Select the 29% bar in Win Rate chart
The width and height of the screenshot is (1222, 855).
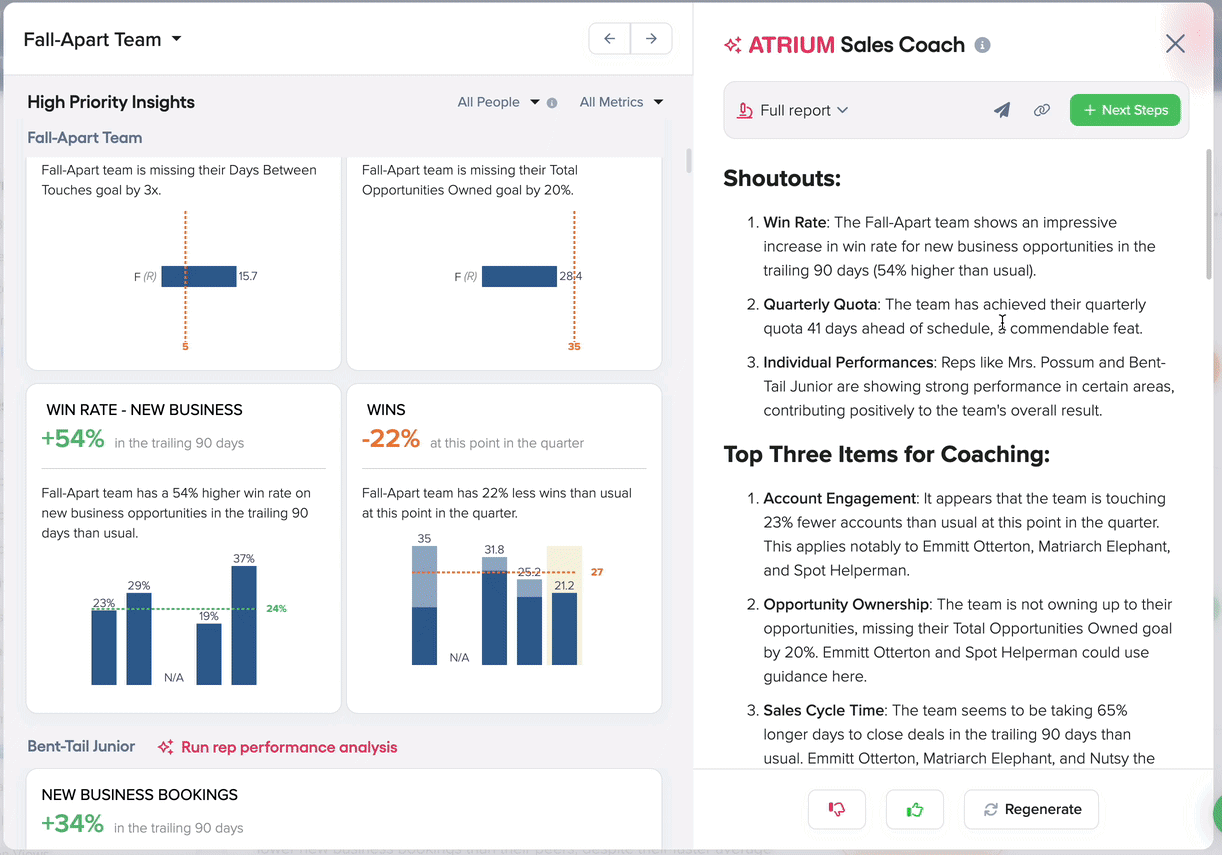pos(139,638)
